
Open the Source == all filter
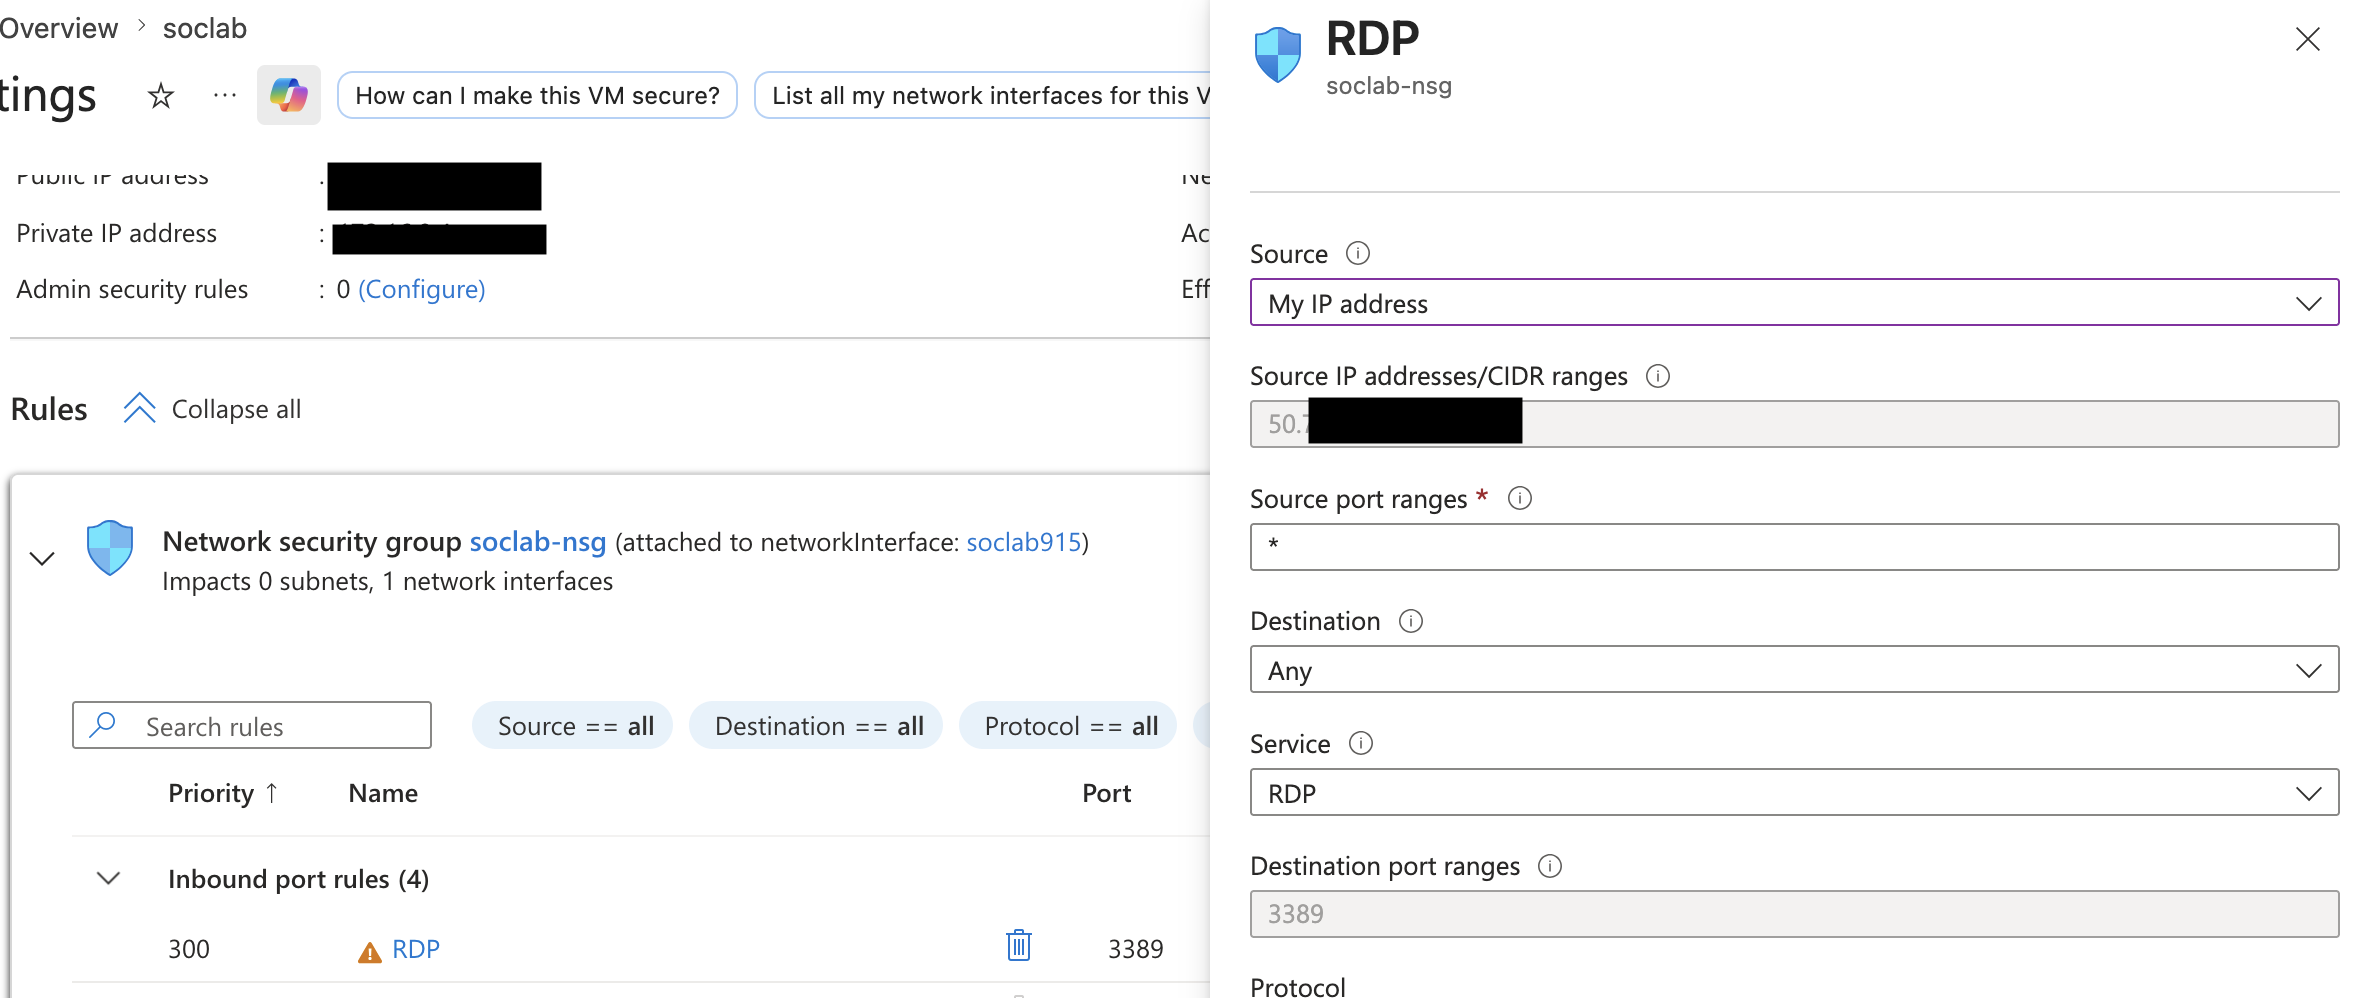pyautogui.click(x=573, y=725)
